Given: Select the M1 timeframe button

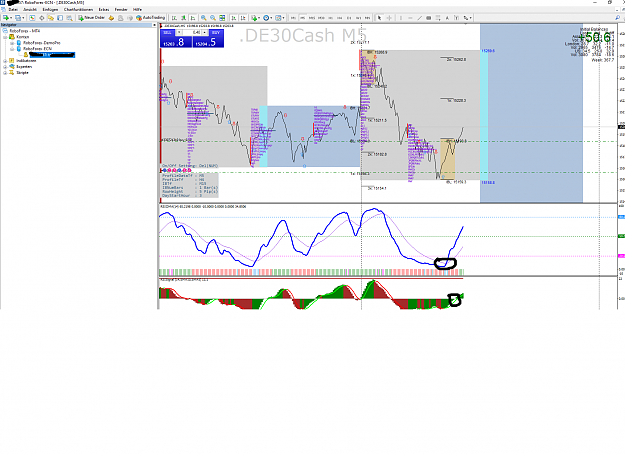Looking at the screenshot, I should [x=293, y=18].
